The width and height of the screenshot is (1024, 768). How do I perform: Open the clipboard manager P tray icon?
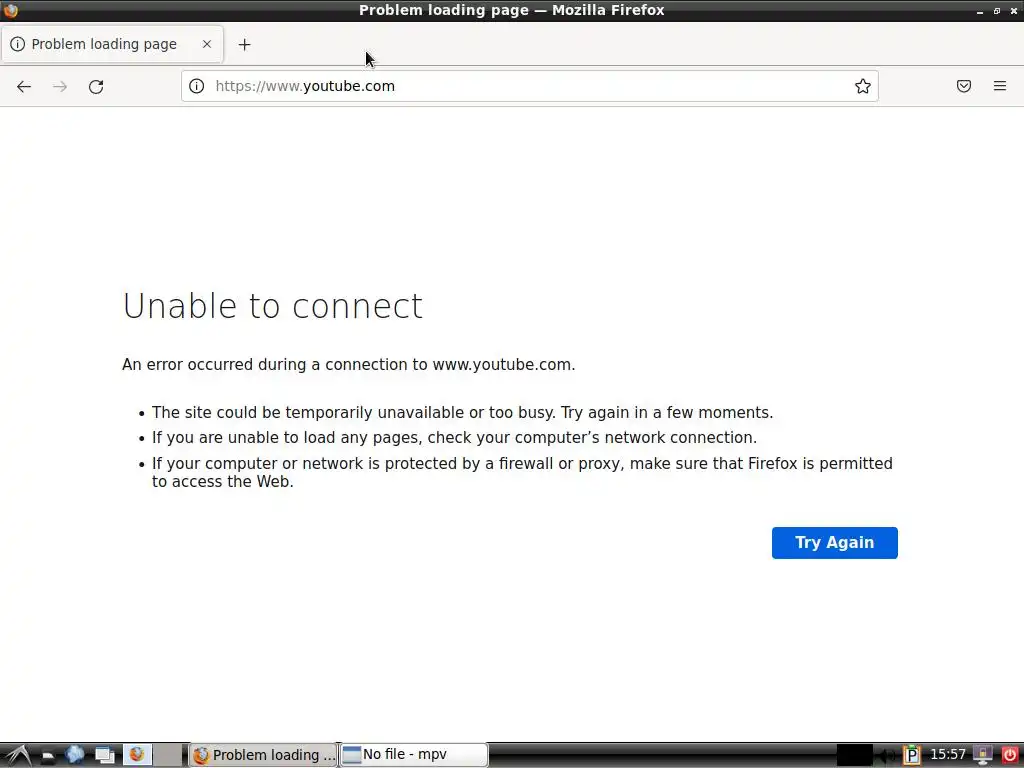coord(912,756)
